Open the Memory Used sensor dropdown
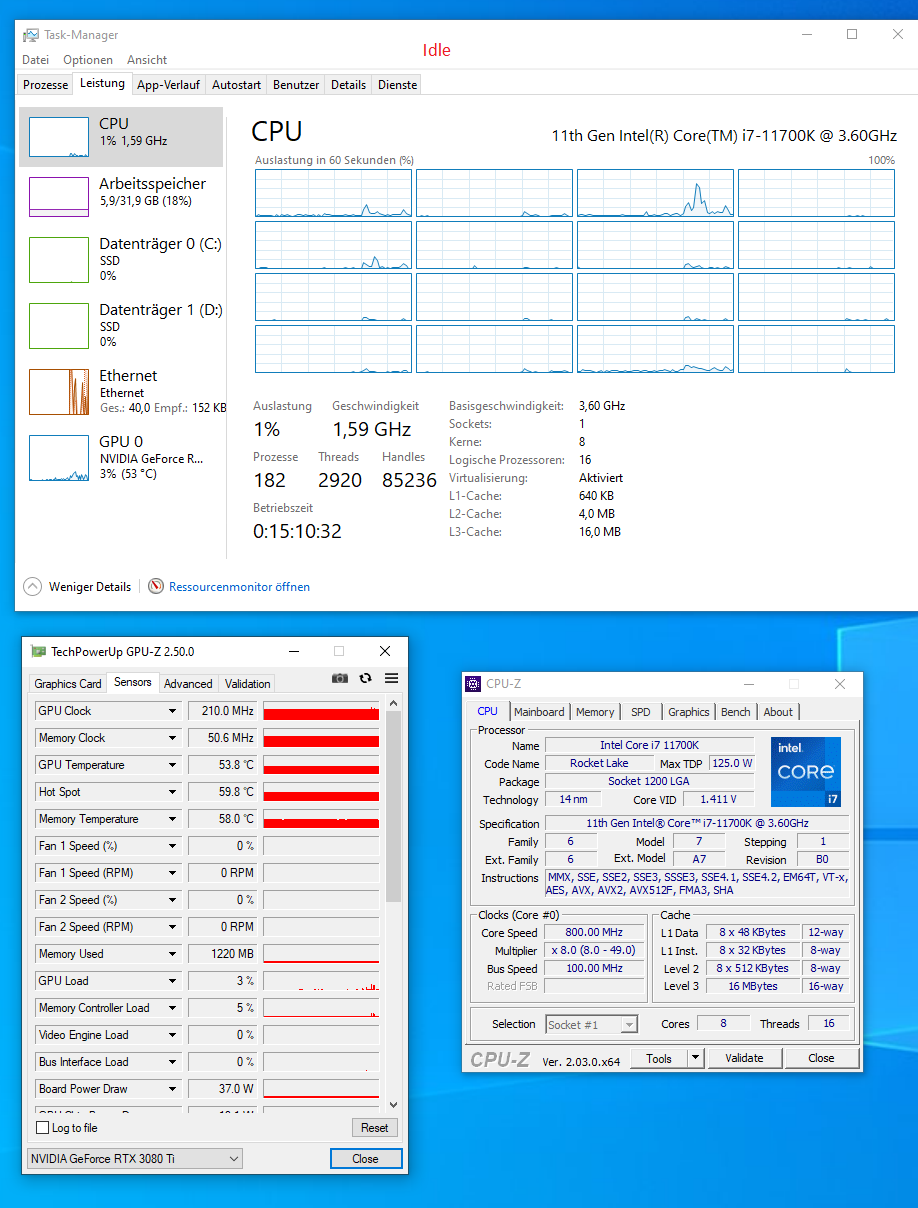 (x=172, y=954)
